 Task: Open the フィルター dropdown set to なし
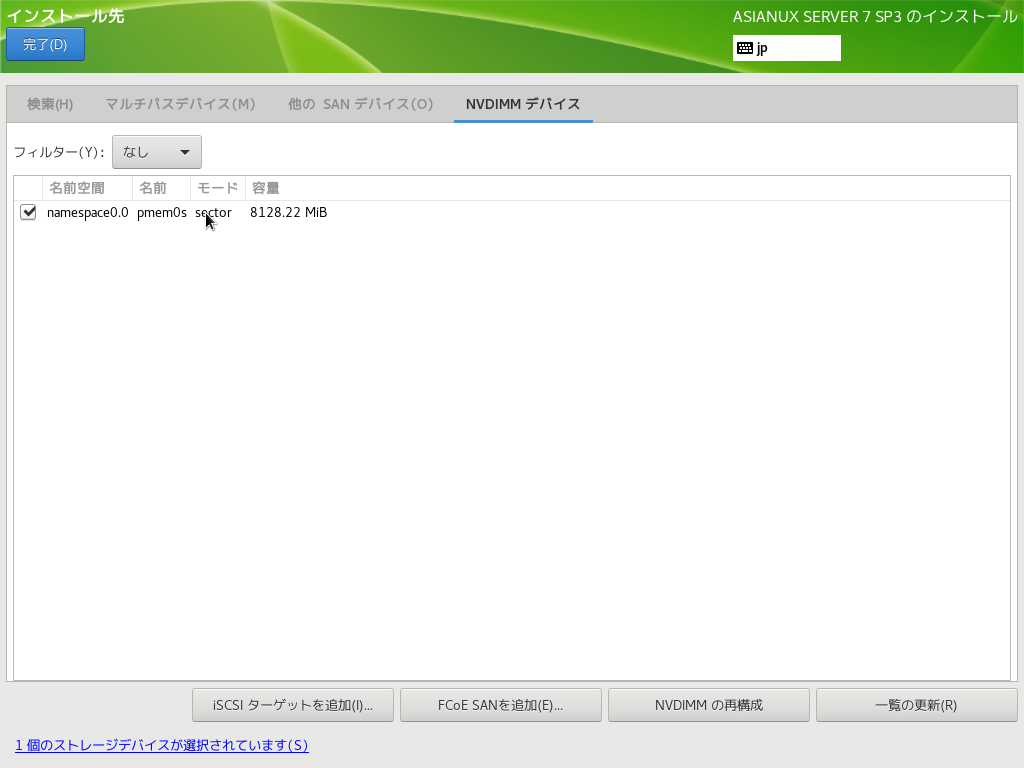(157, 152)
